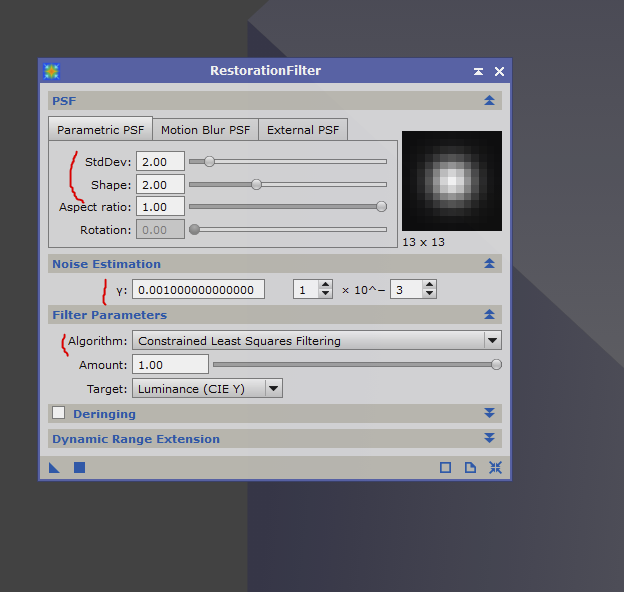
Task: Click the disabled Rotation slider handle
Action: tap(194, 230)
